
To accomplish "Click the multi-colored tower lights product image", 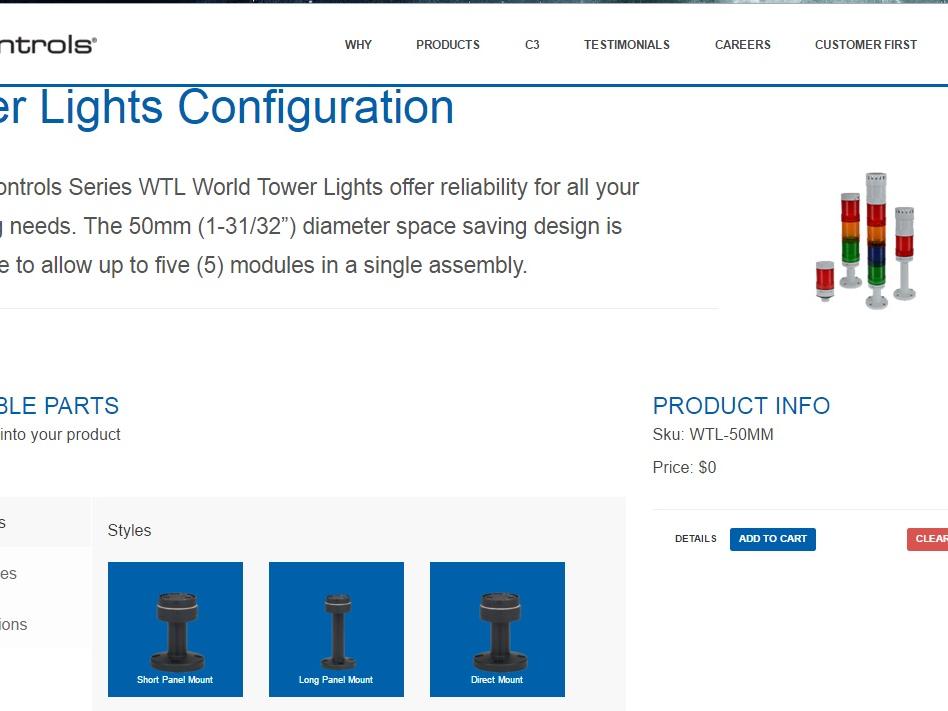I will tap(865, 242).
